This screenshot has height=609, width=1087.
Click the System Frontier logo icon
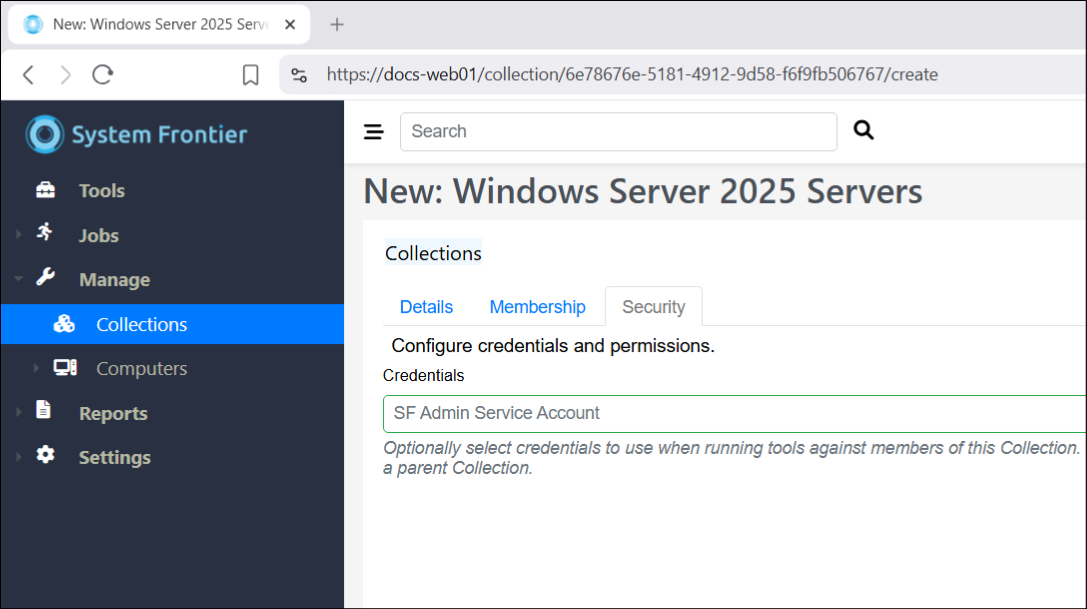45,135
